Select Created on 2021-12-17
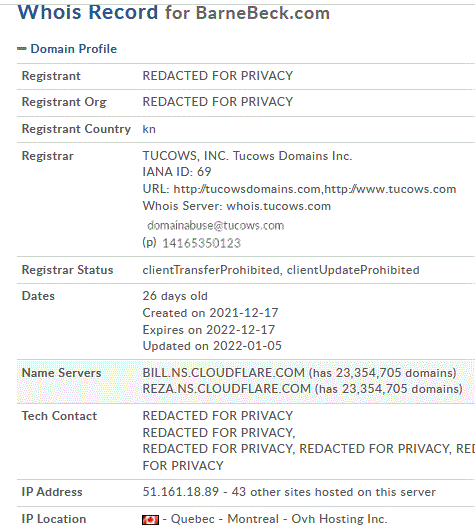The height and width of the screenshot is (528, 475). pos(210,313)
